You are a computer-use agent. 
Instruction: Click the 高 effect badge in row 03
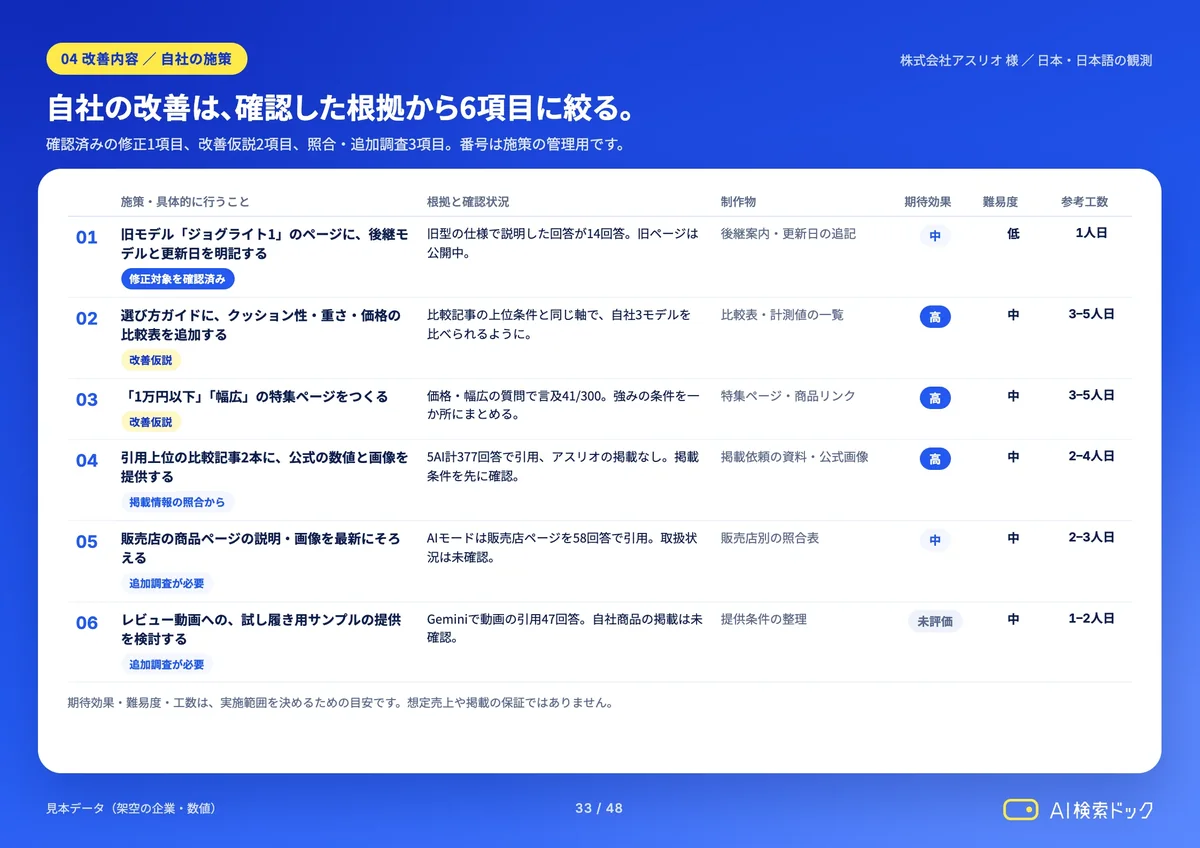point(935,398)
